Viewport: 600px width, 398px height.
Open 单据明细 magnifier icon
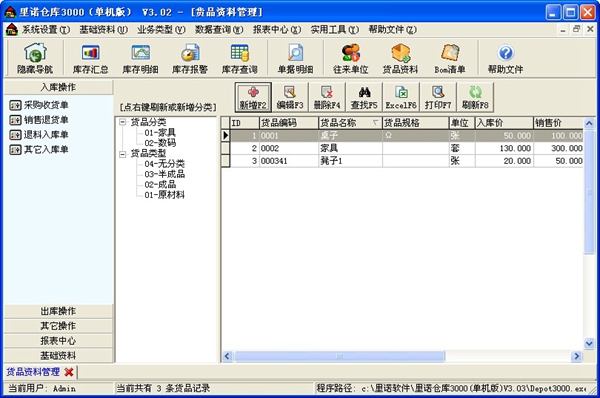click(295, 58)
